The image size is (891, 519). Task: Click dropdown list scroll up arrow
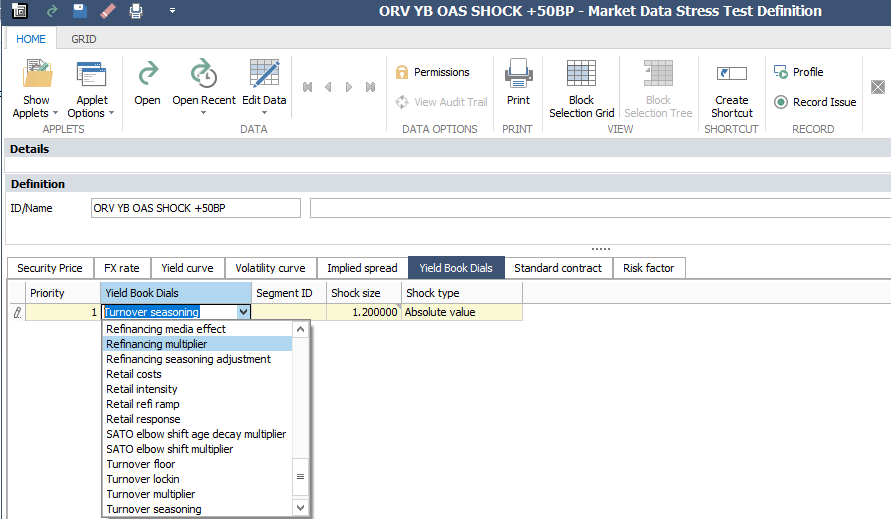pos(301,330)
